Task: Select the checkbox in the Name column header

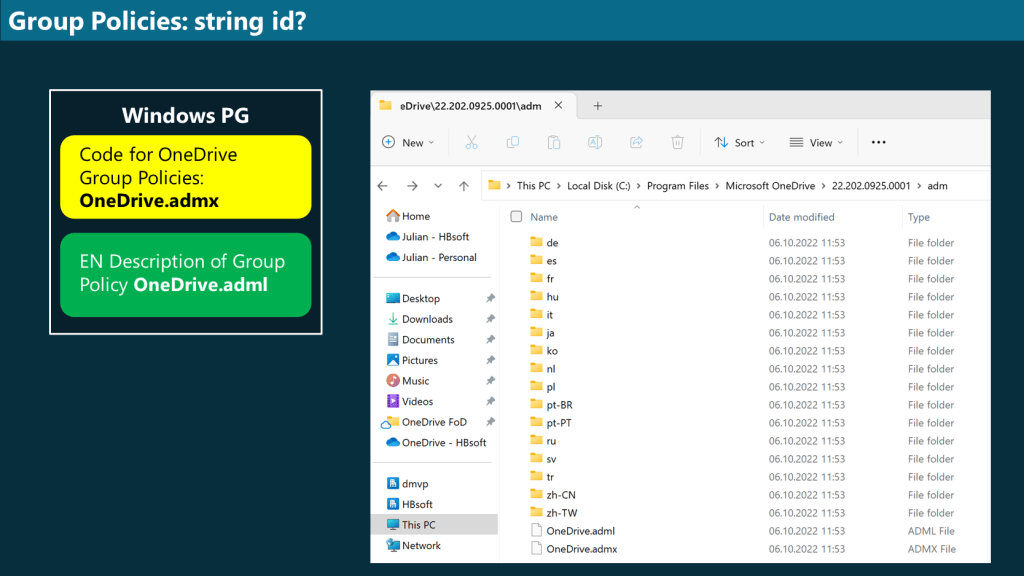Action: click(x=516, y=216)
